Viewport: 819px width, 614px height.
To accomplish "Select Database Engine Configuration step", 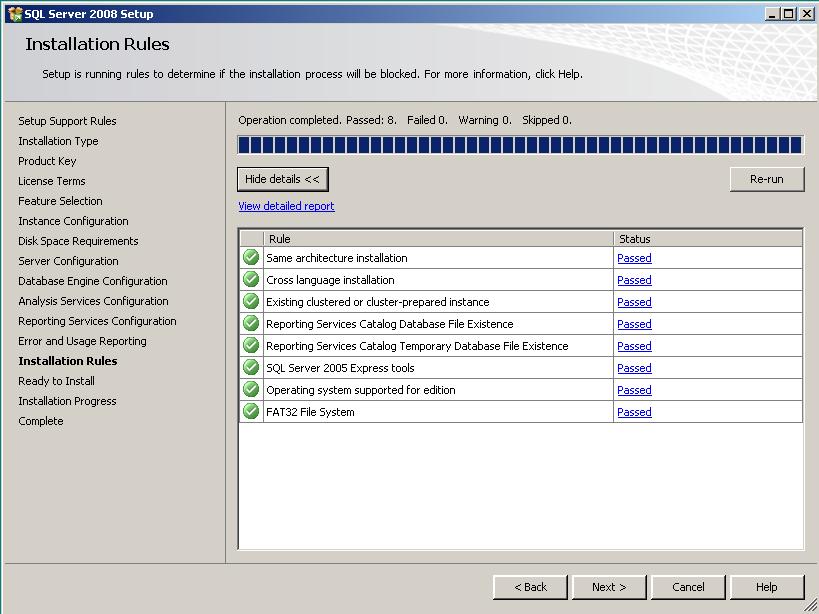I will tap(93, 281).
